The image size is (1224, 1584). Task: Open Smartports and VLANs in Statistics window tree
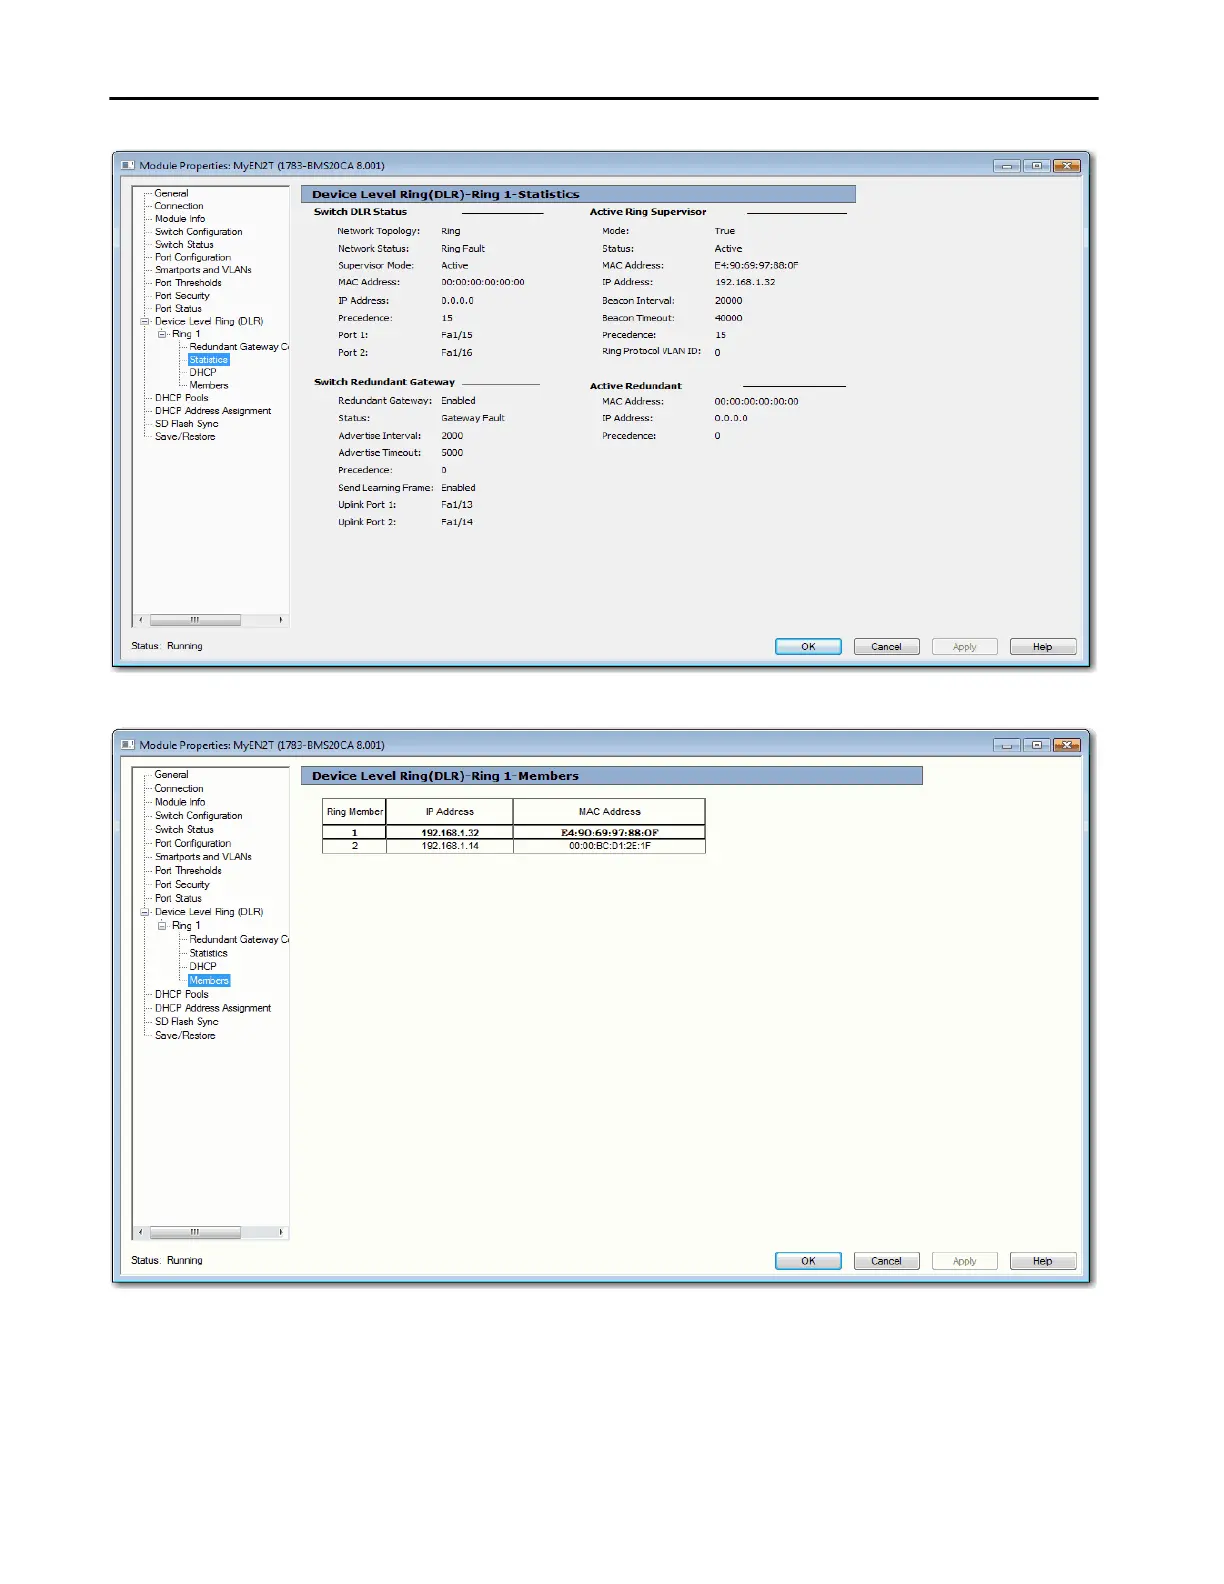click(203, 270)
